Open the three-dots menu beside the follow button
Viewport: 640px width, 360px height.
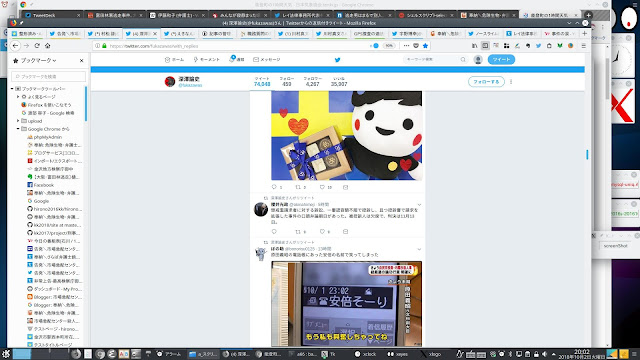pos(511,82)
